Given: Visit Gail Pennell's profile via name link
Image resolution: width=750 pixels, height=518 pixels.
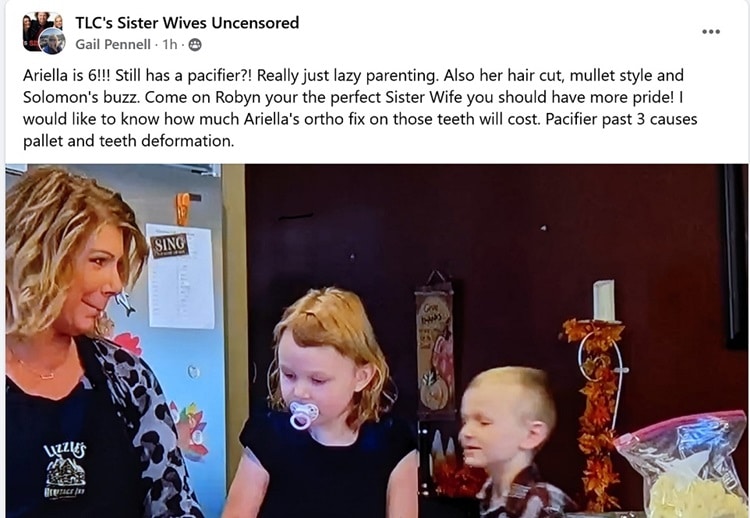Looking at the screenshot, I should click(113, 44).
